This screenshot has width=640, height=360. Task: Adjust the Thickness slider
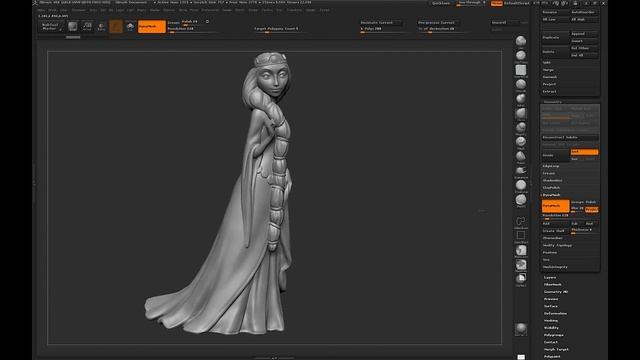coord(584,231)
